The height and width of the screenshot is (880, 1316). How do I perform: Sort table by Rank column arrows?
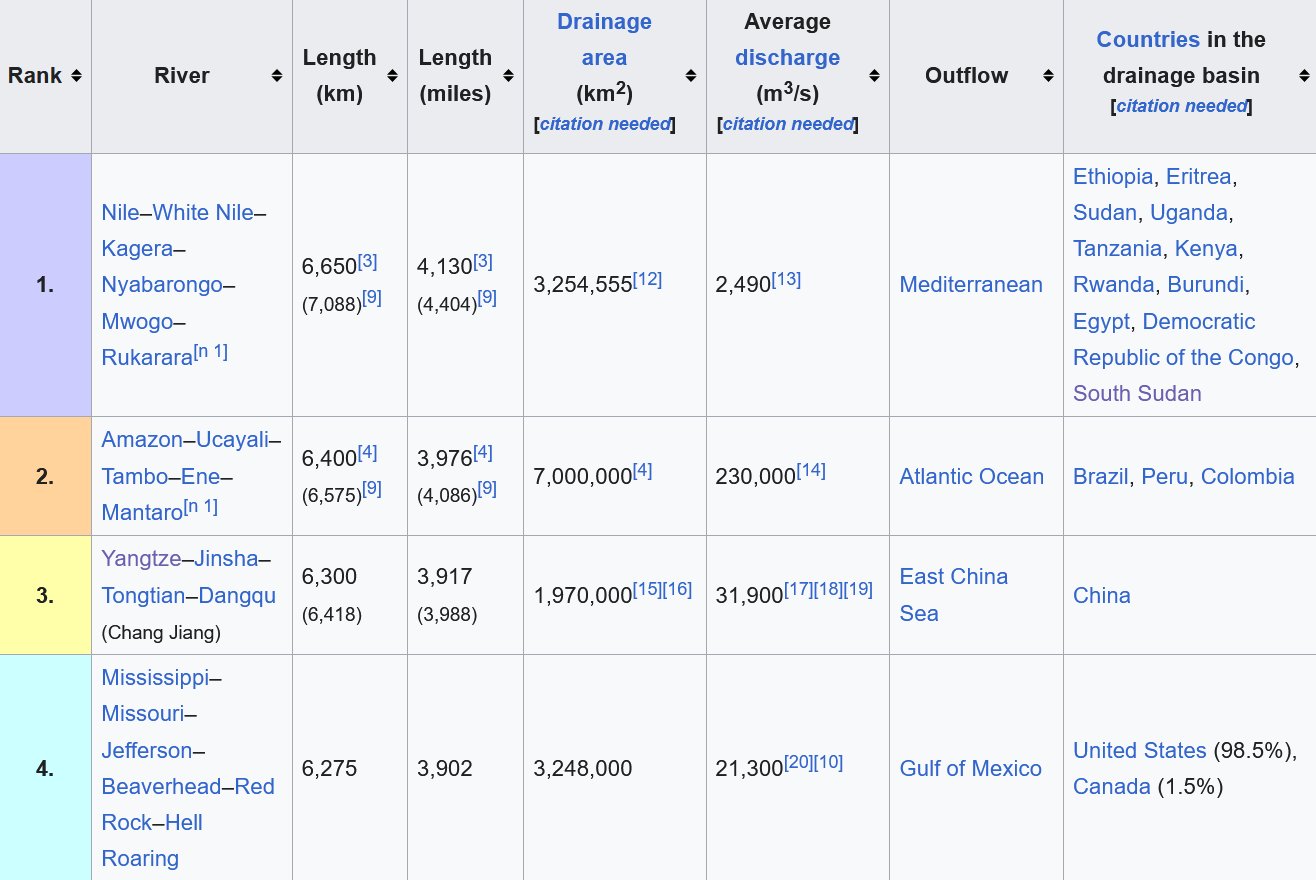[x=76, y=76]
